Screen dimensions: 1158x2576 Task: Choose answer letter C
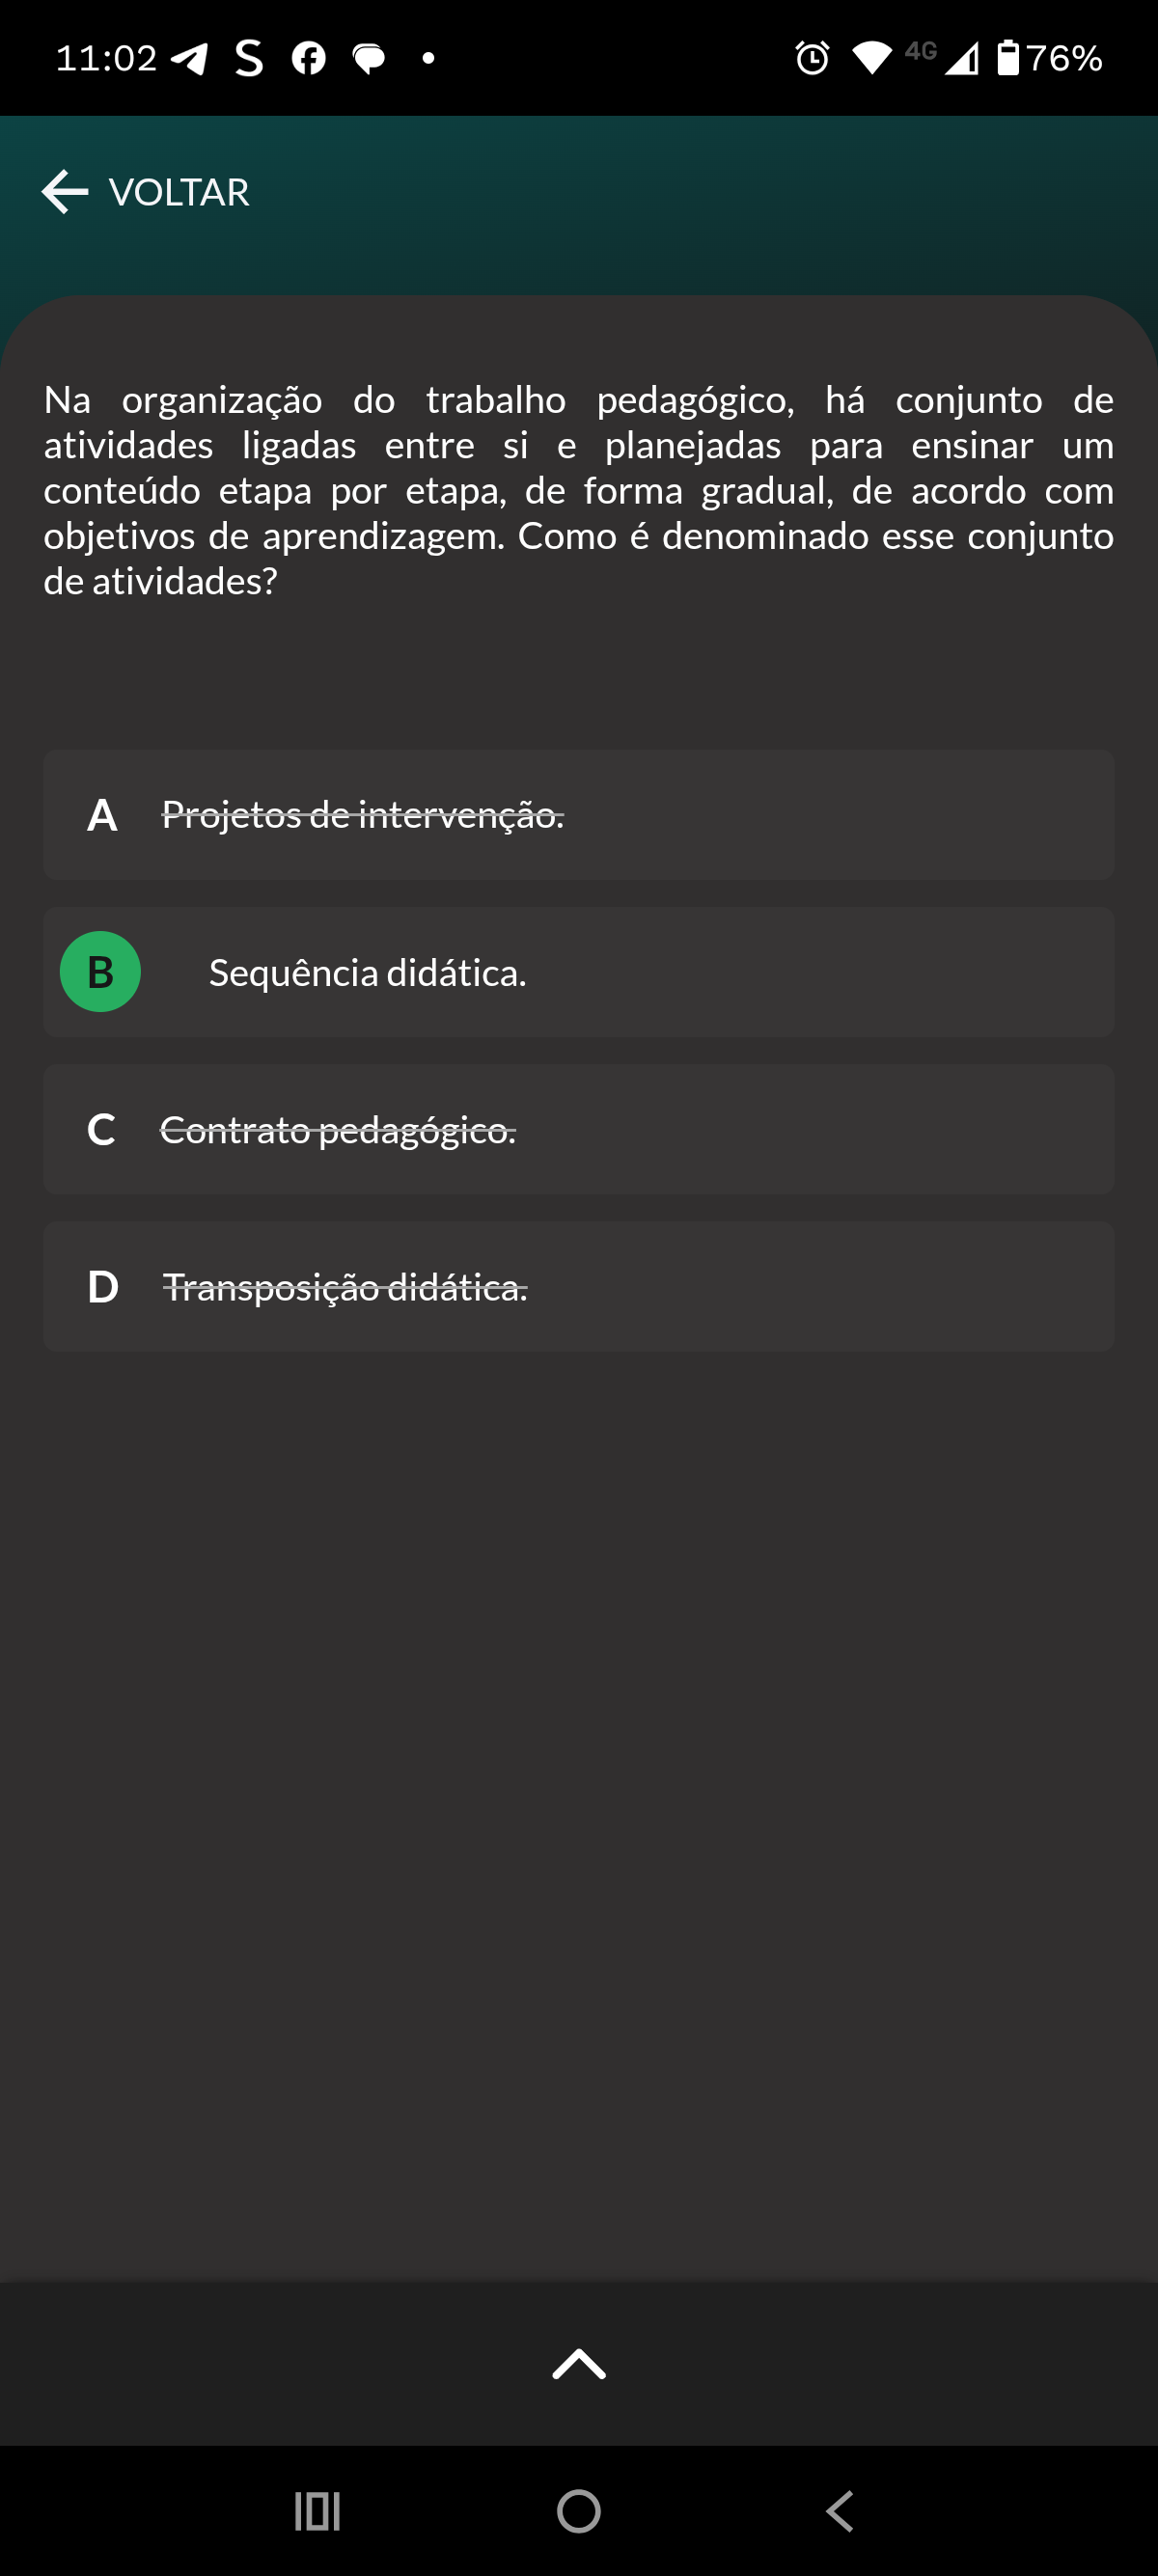point(101,1130)
